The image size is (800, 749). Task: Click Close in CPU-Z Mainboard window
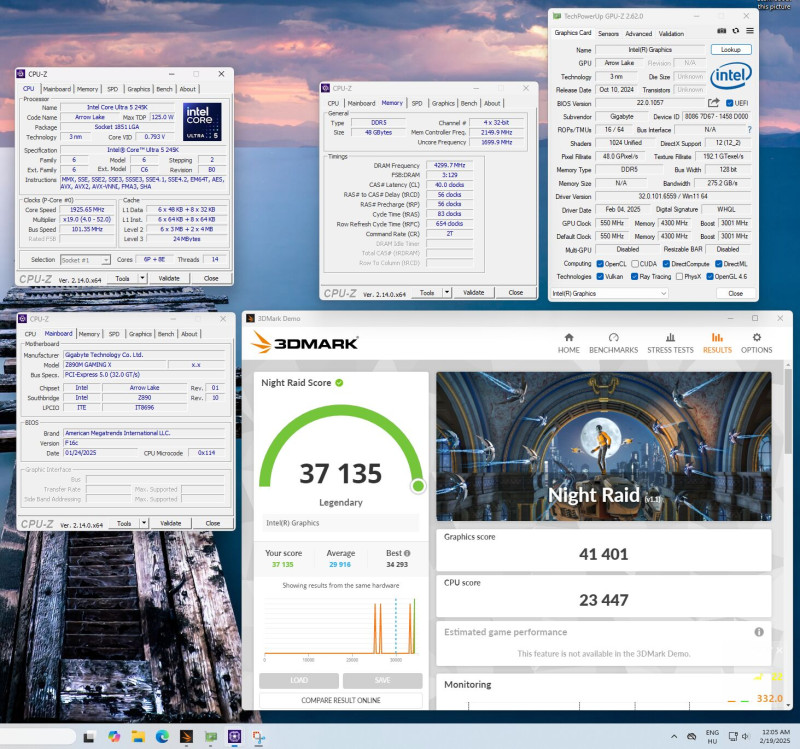click(213, 523)
